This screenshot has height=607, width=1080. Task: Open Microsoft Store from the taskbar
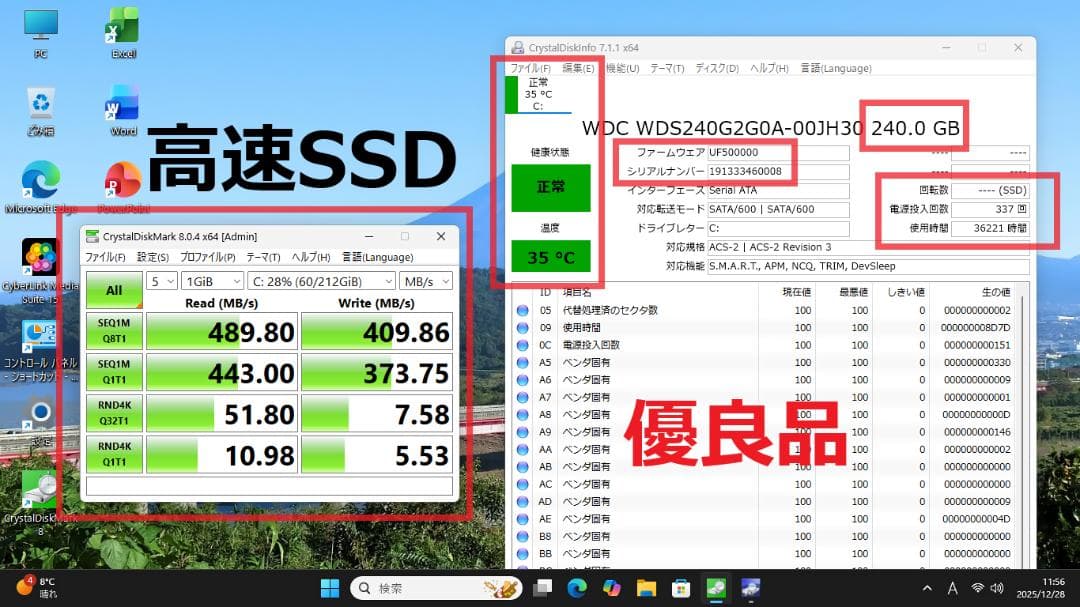point(680,588)
